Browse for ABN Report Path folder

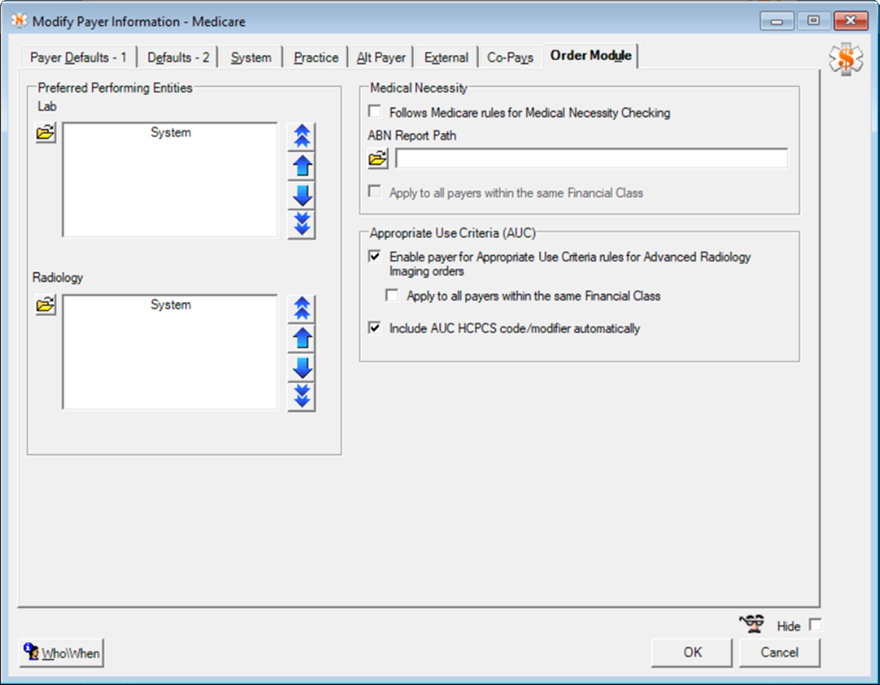pos(378,158)
